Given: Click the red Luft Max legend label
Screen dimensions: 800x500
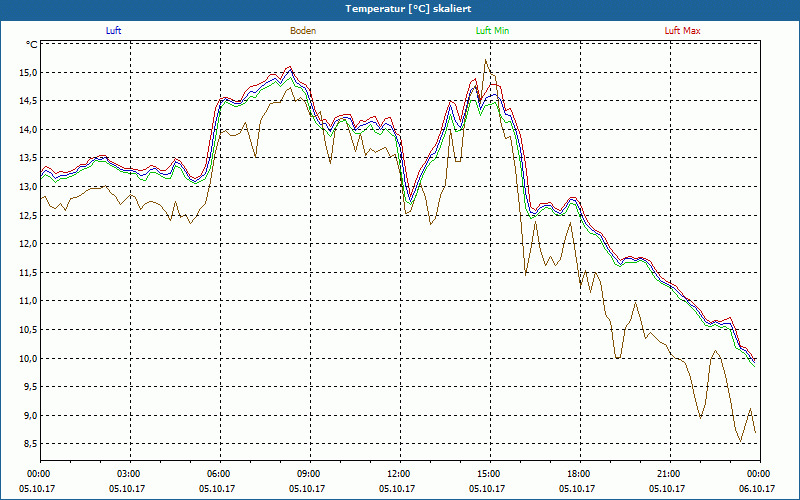Looking at the screenshot, I should click(682, 31).
